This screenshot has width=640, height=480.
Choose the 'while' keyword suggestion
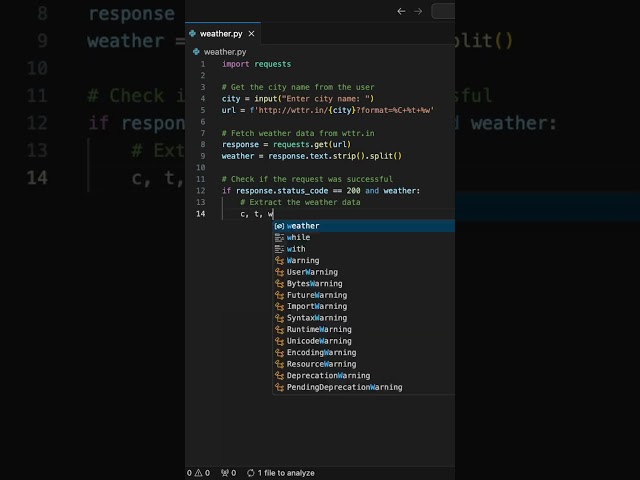(364, 237)
